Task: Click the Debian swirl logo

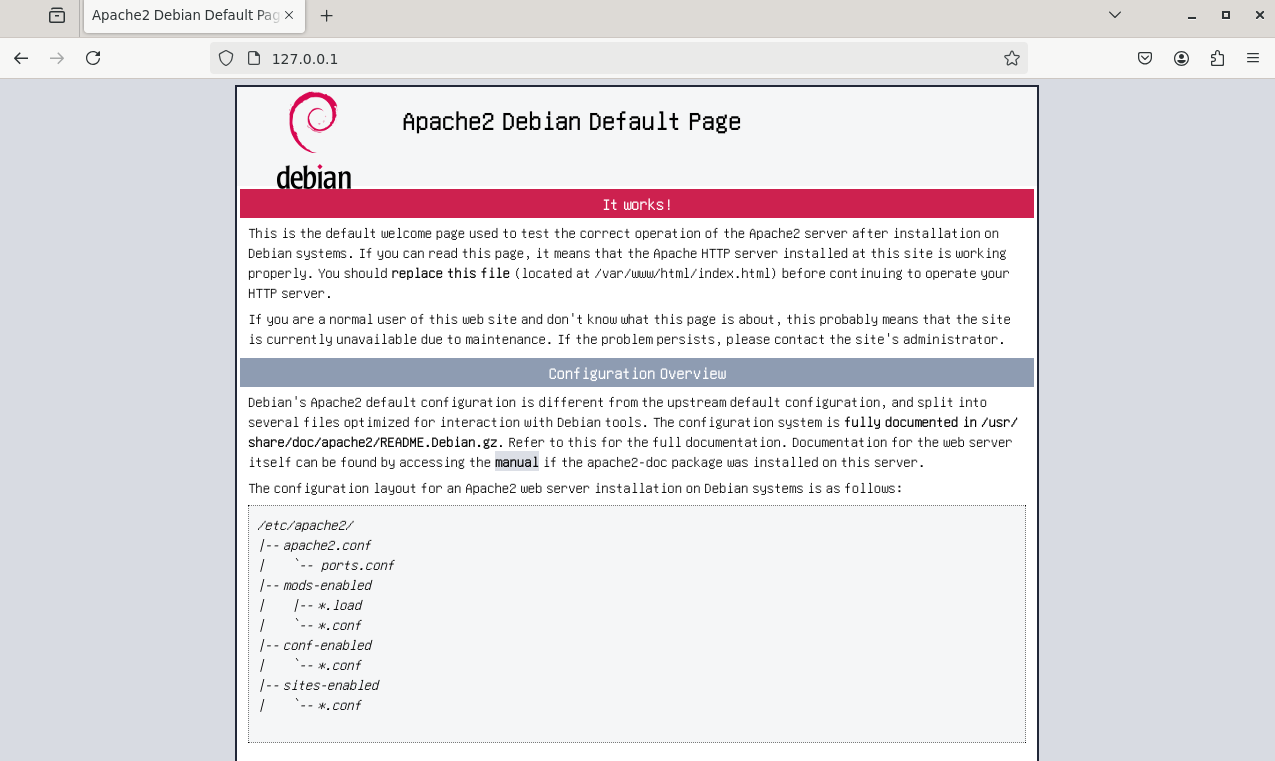Action: point(313,140)
